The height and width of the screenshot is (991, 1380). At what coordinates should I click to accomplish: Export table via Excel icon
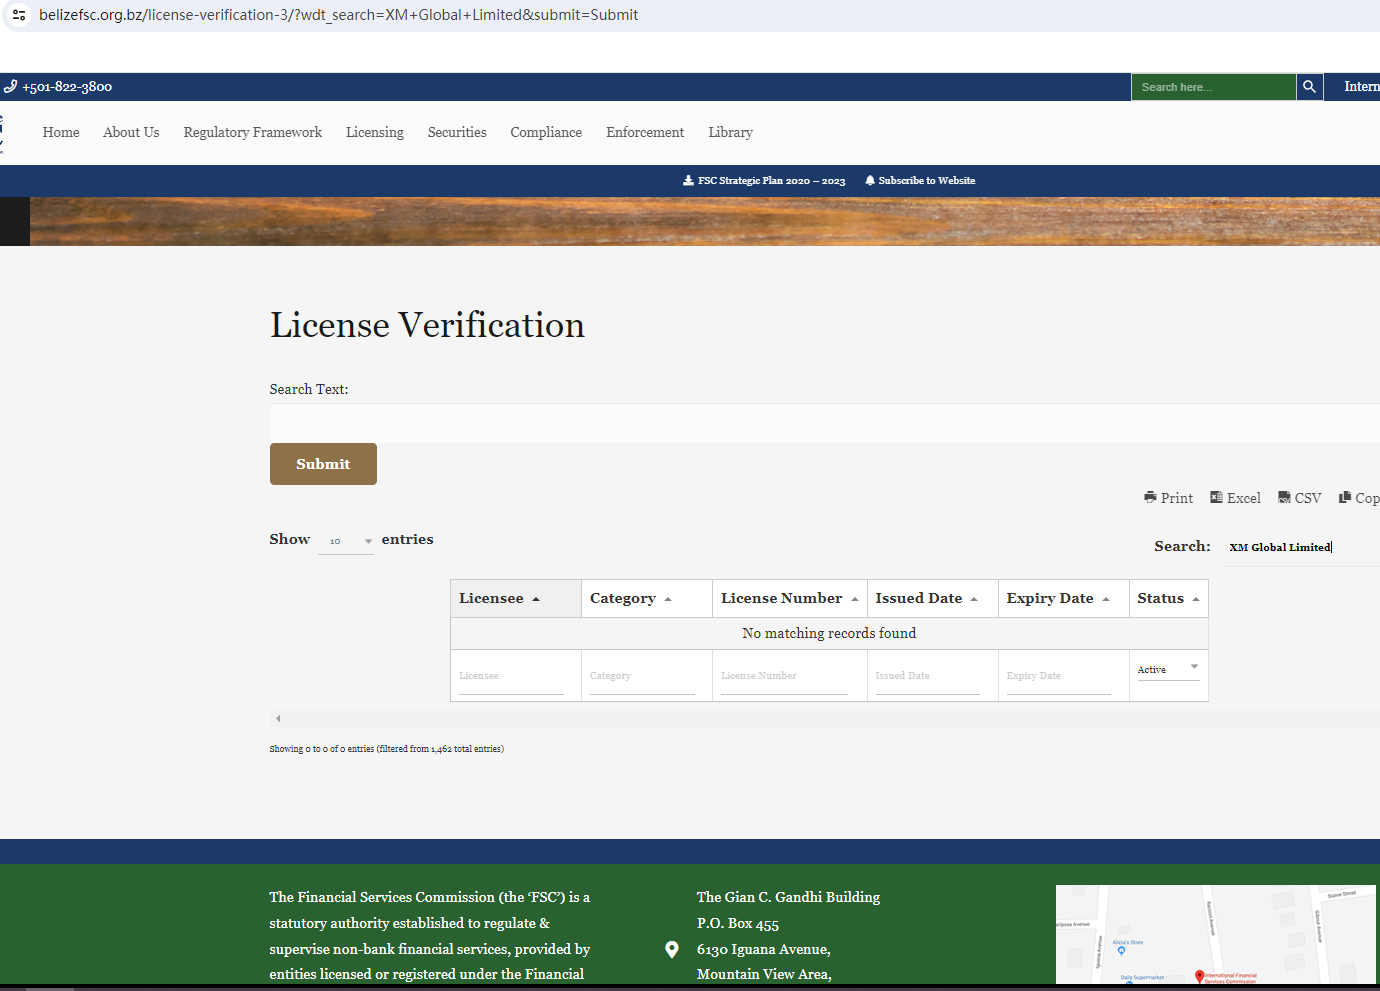pos(1216,497)
